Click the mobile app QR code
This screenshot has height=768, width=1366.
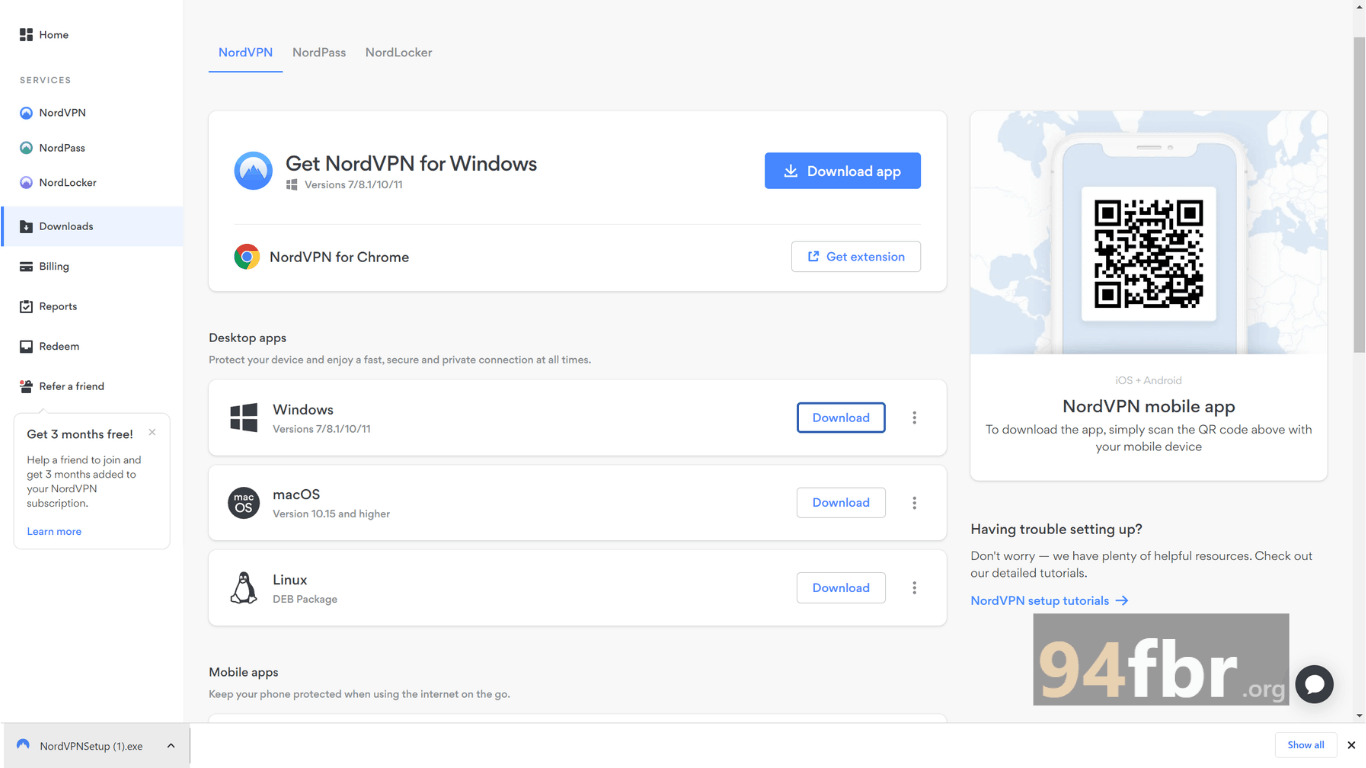pos(1148,254)
